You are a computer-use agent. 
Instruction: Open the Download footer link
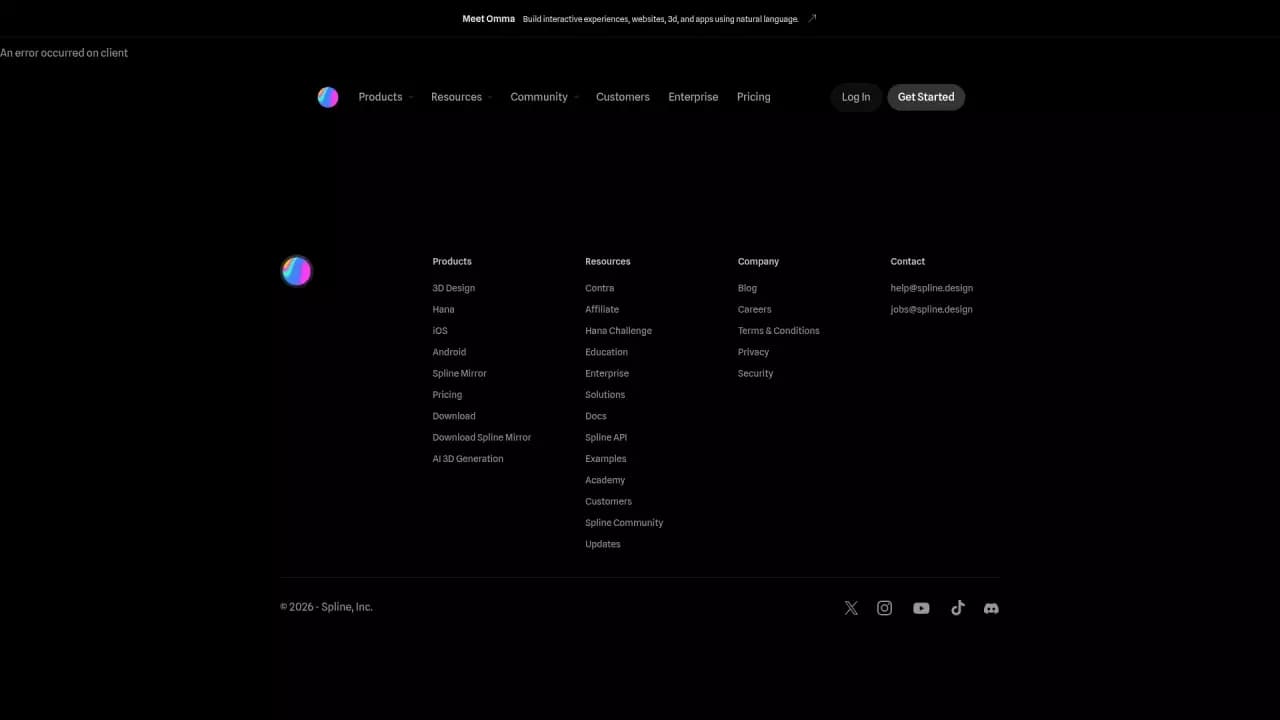(x=454, y=416)
